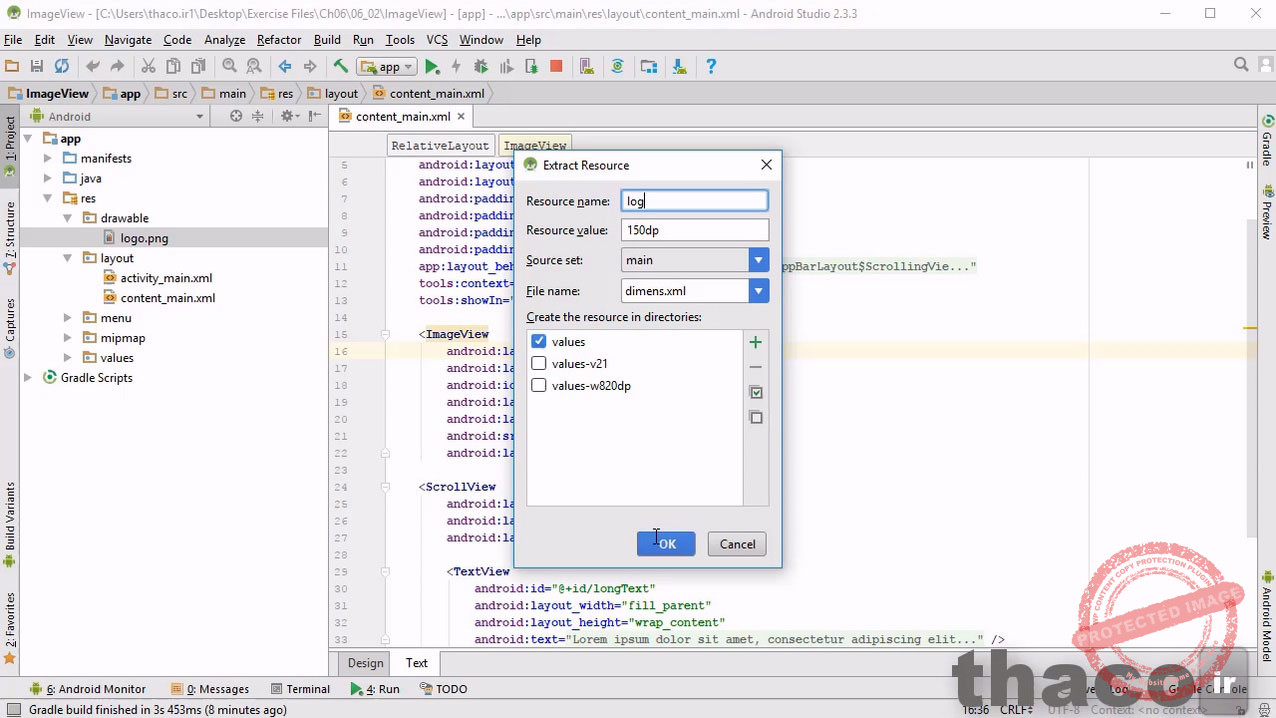This screenshot has height=718, width=1276.
Task: Click the Resource name text field
Action: pos(694,201)
